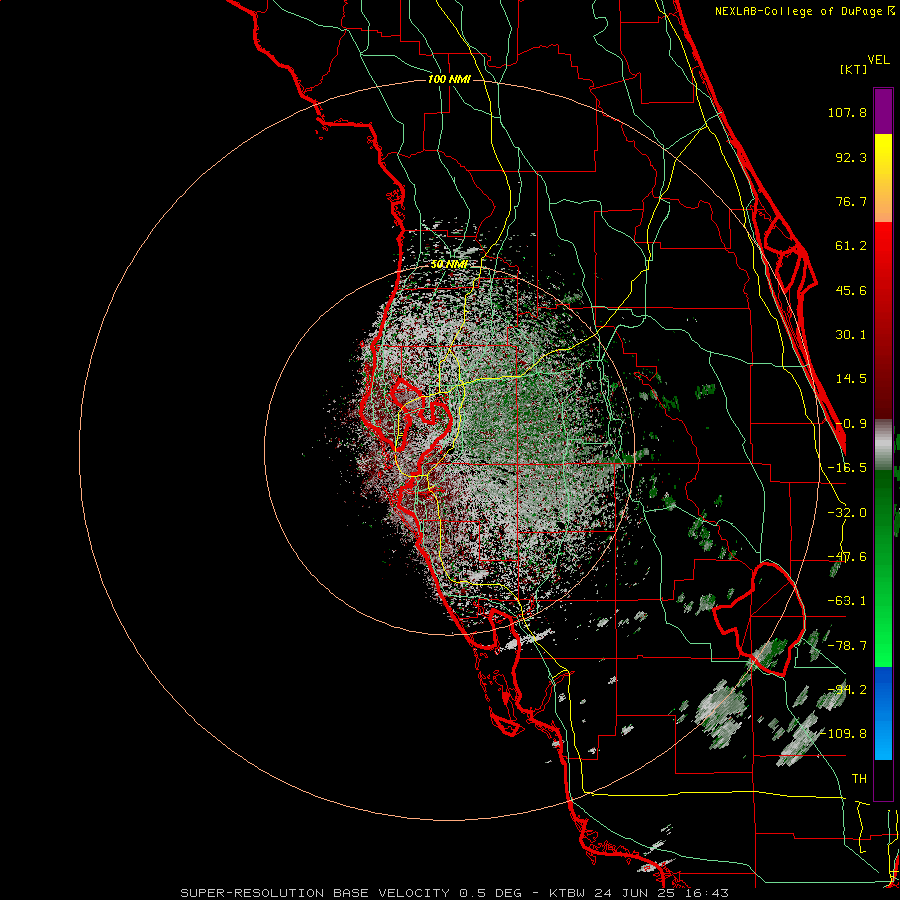
Task: Select the -78.7 velocity scale value
Action: tap(847, 646)
